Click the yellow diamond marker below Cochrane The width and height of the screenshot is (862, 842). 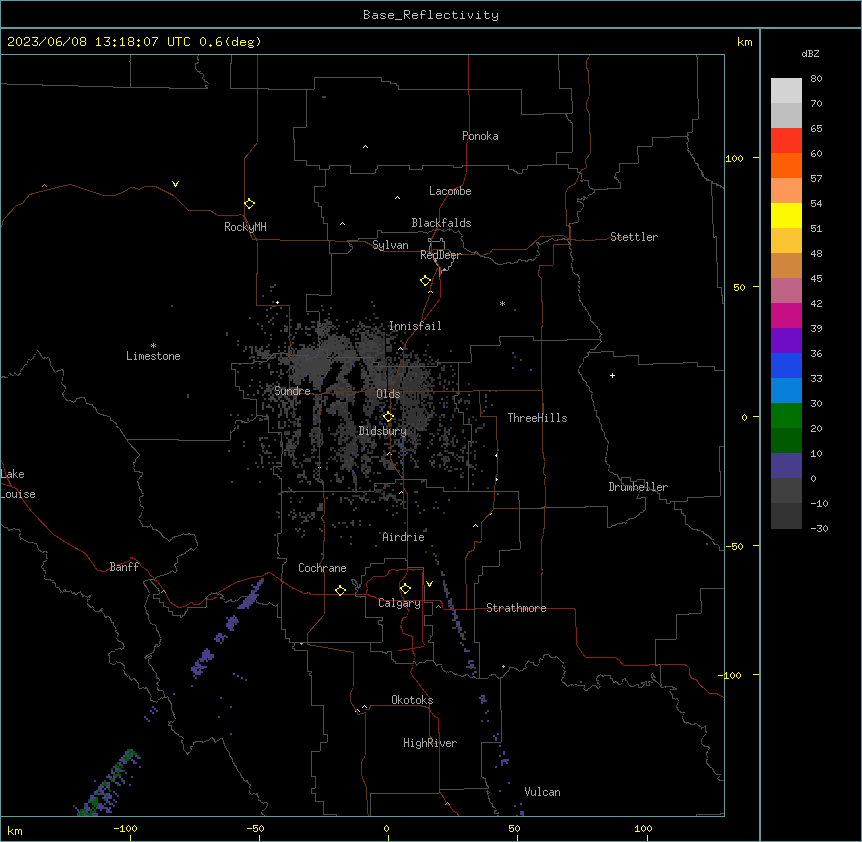[x=340, y=590]
